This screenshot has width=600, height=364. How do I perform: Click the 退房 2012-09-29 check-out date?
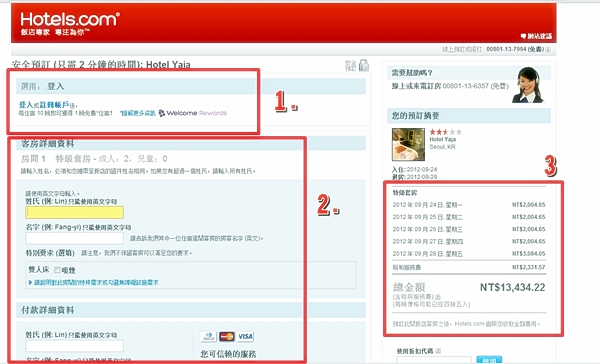click(414, 177)
